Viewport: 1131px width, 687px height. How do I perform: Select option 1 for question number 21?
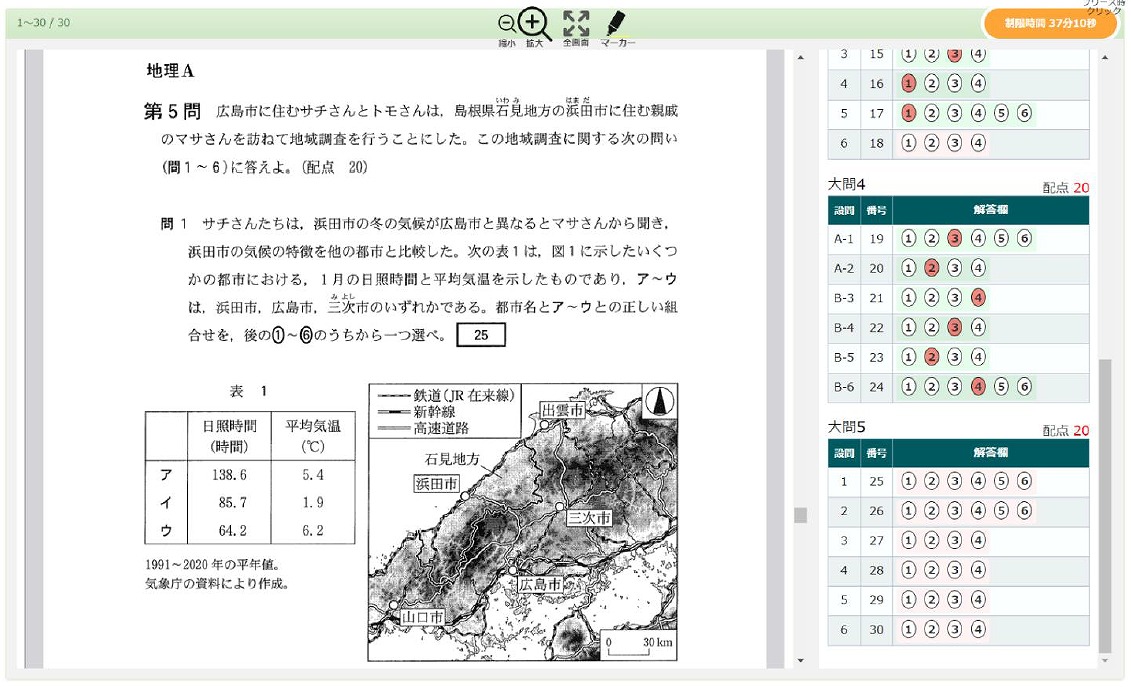(908, 297)
